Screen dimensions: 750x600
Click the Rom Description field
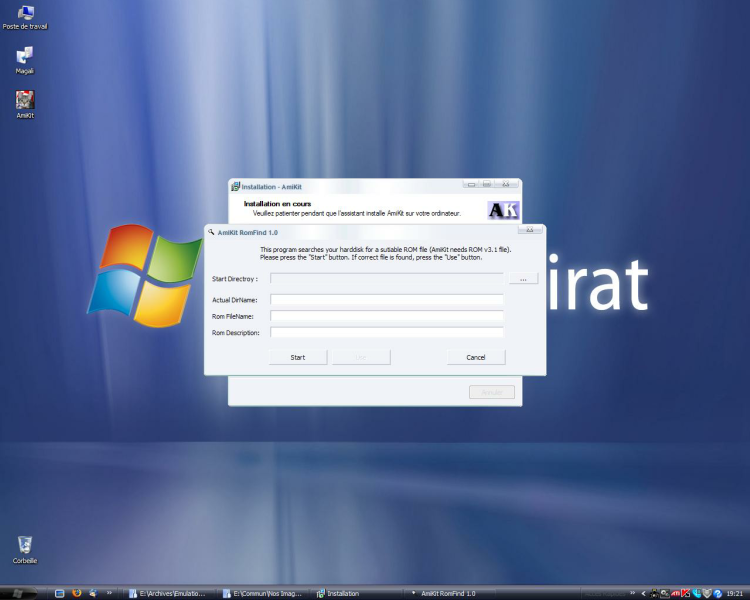point(386,332)
